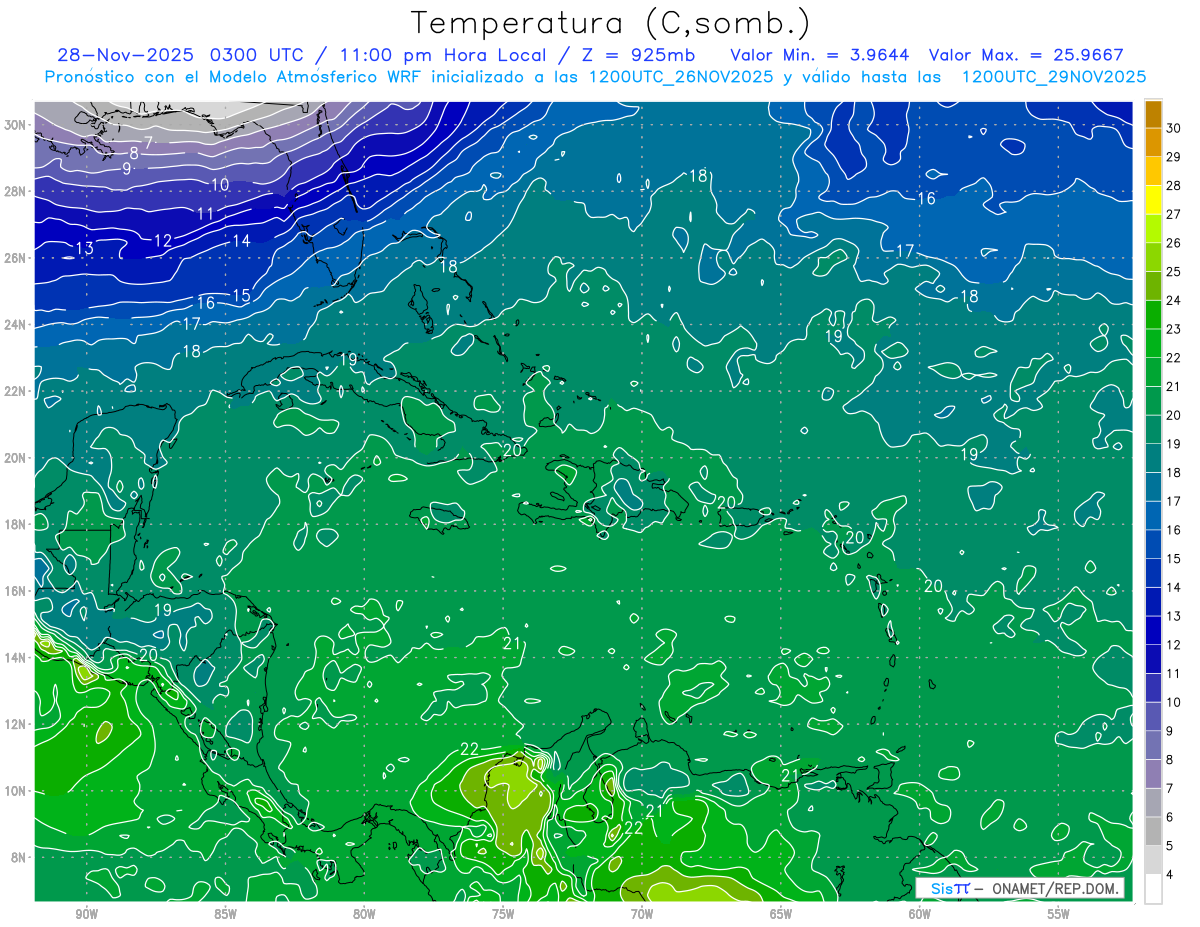Click the teal legend band between 18 and 19

(1153, 458)
